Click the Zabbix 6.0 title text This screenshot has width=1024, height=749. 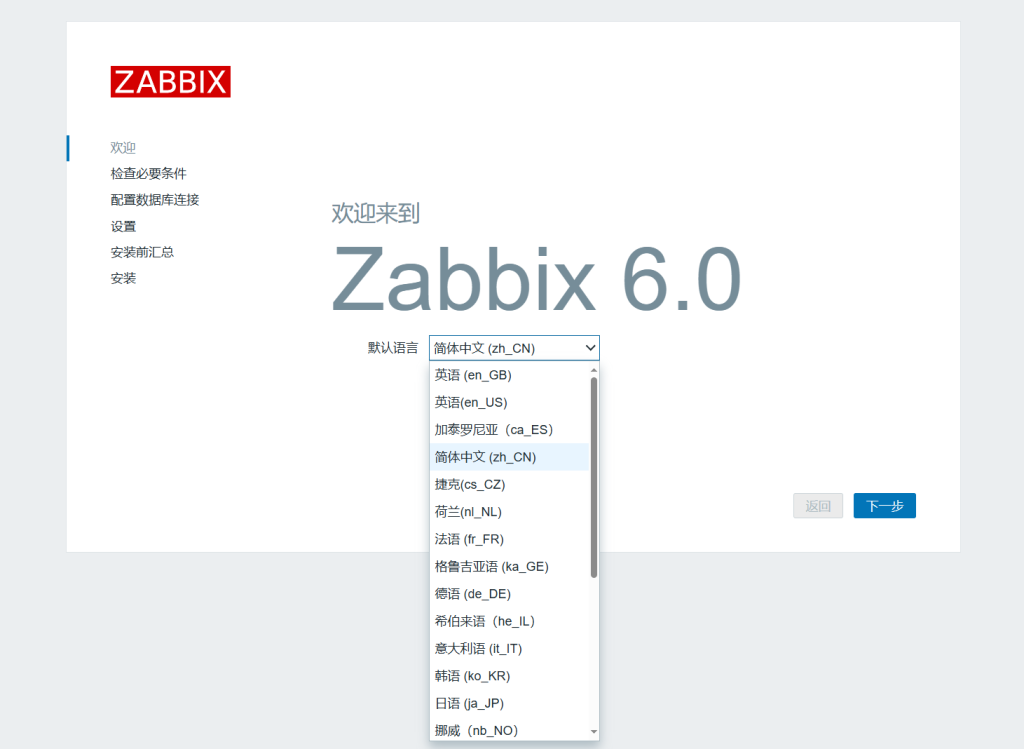pyautogui.click(x=536, y=279)
